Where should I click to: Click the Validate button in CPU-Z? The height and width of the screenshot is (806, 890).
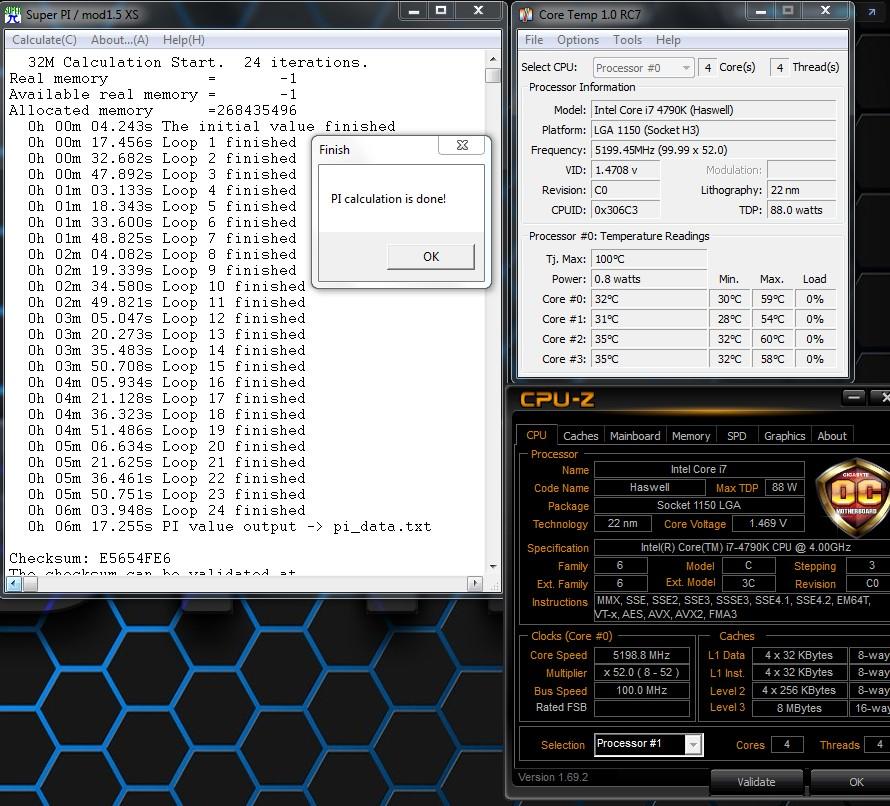(756, 782)
